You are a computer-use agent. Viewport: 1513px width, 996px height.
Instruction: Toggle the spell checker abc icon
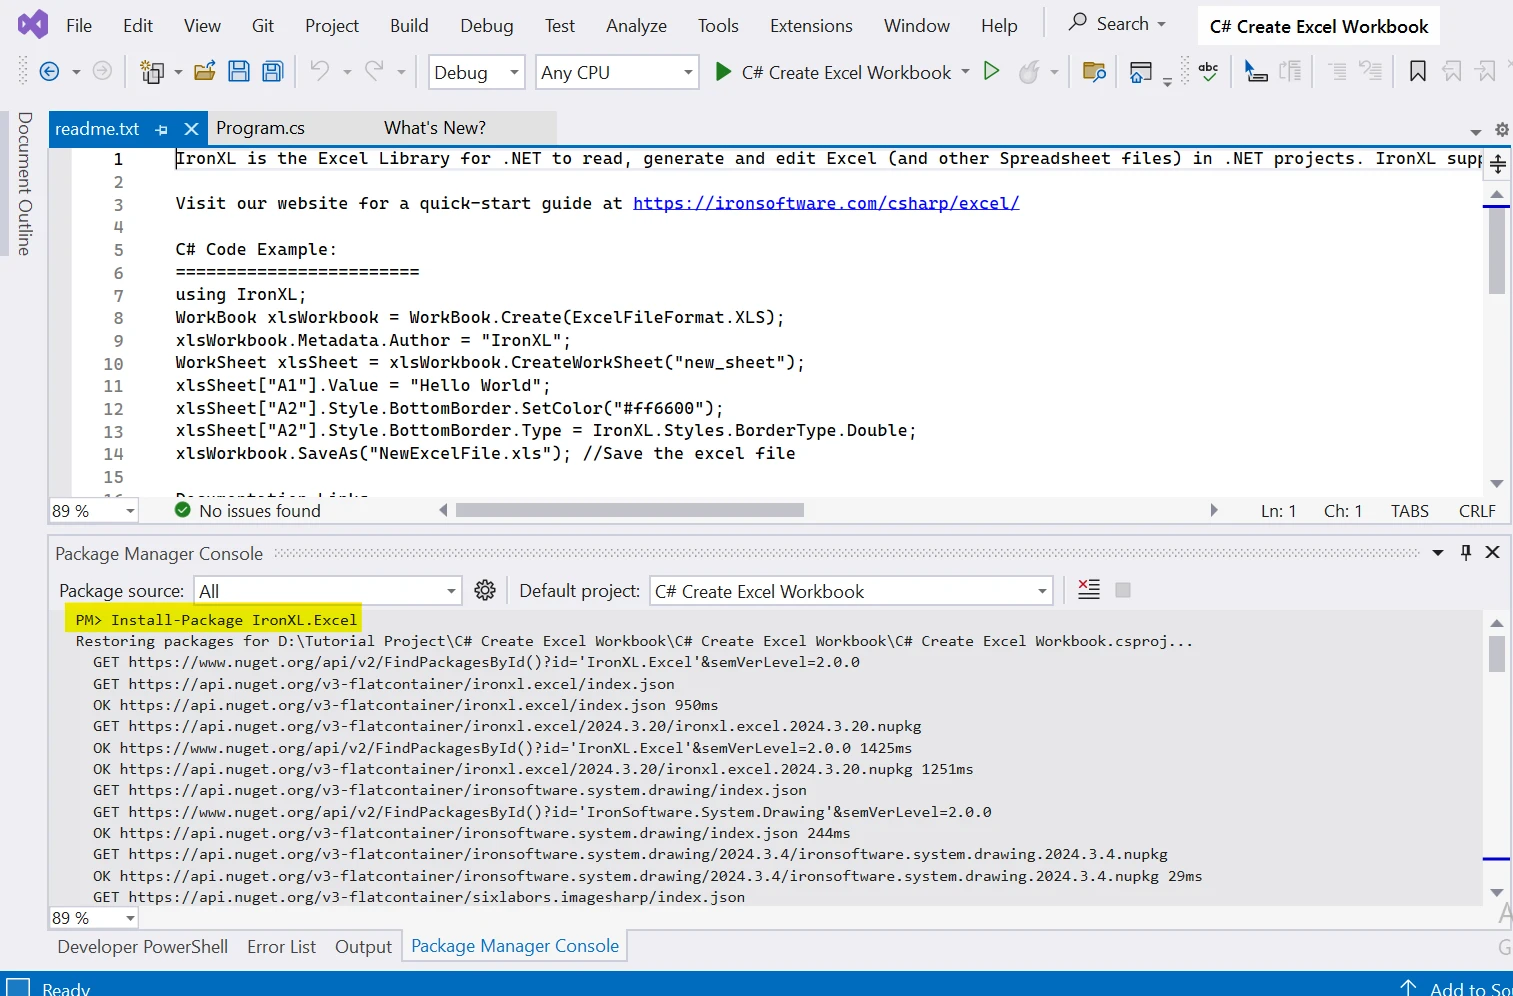pyautogui.click(x=1208, y=71)
